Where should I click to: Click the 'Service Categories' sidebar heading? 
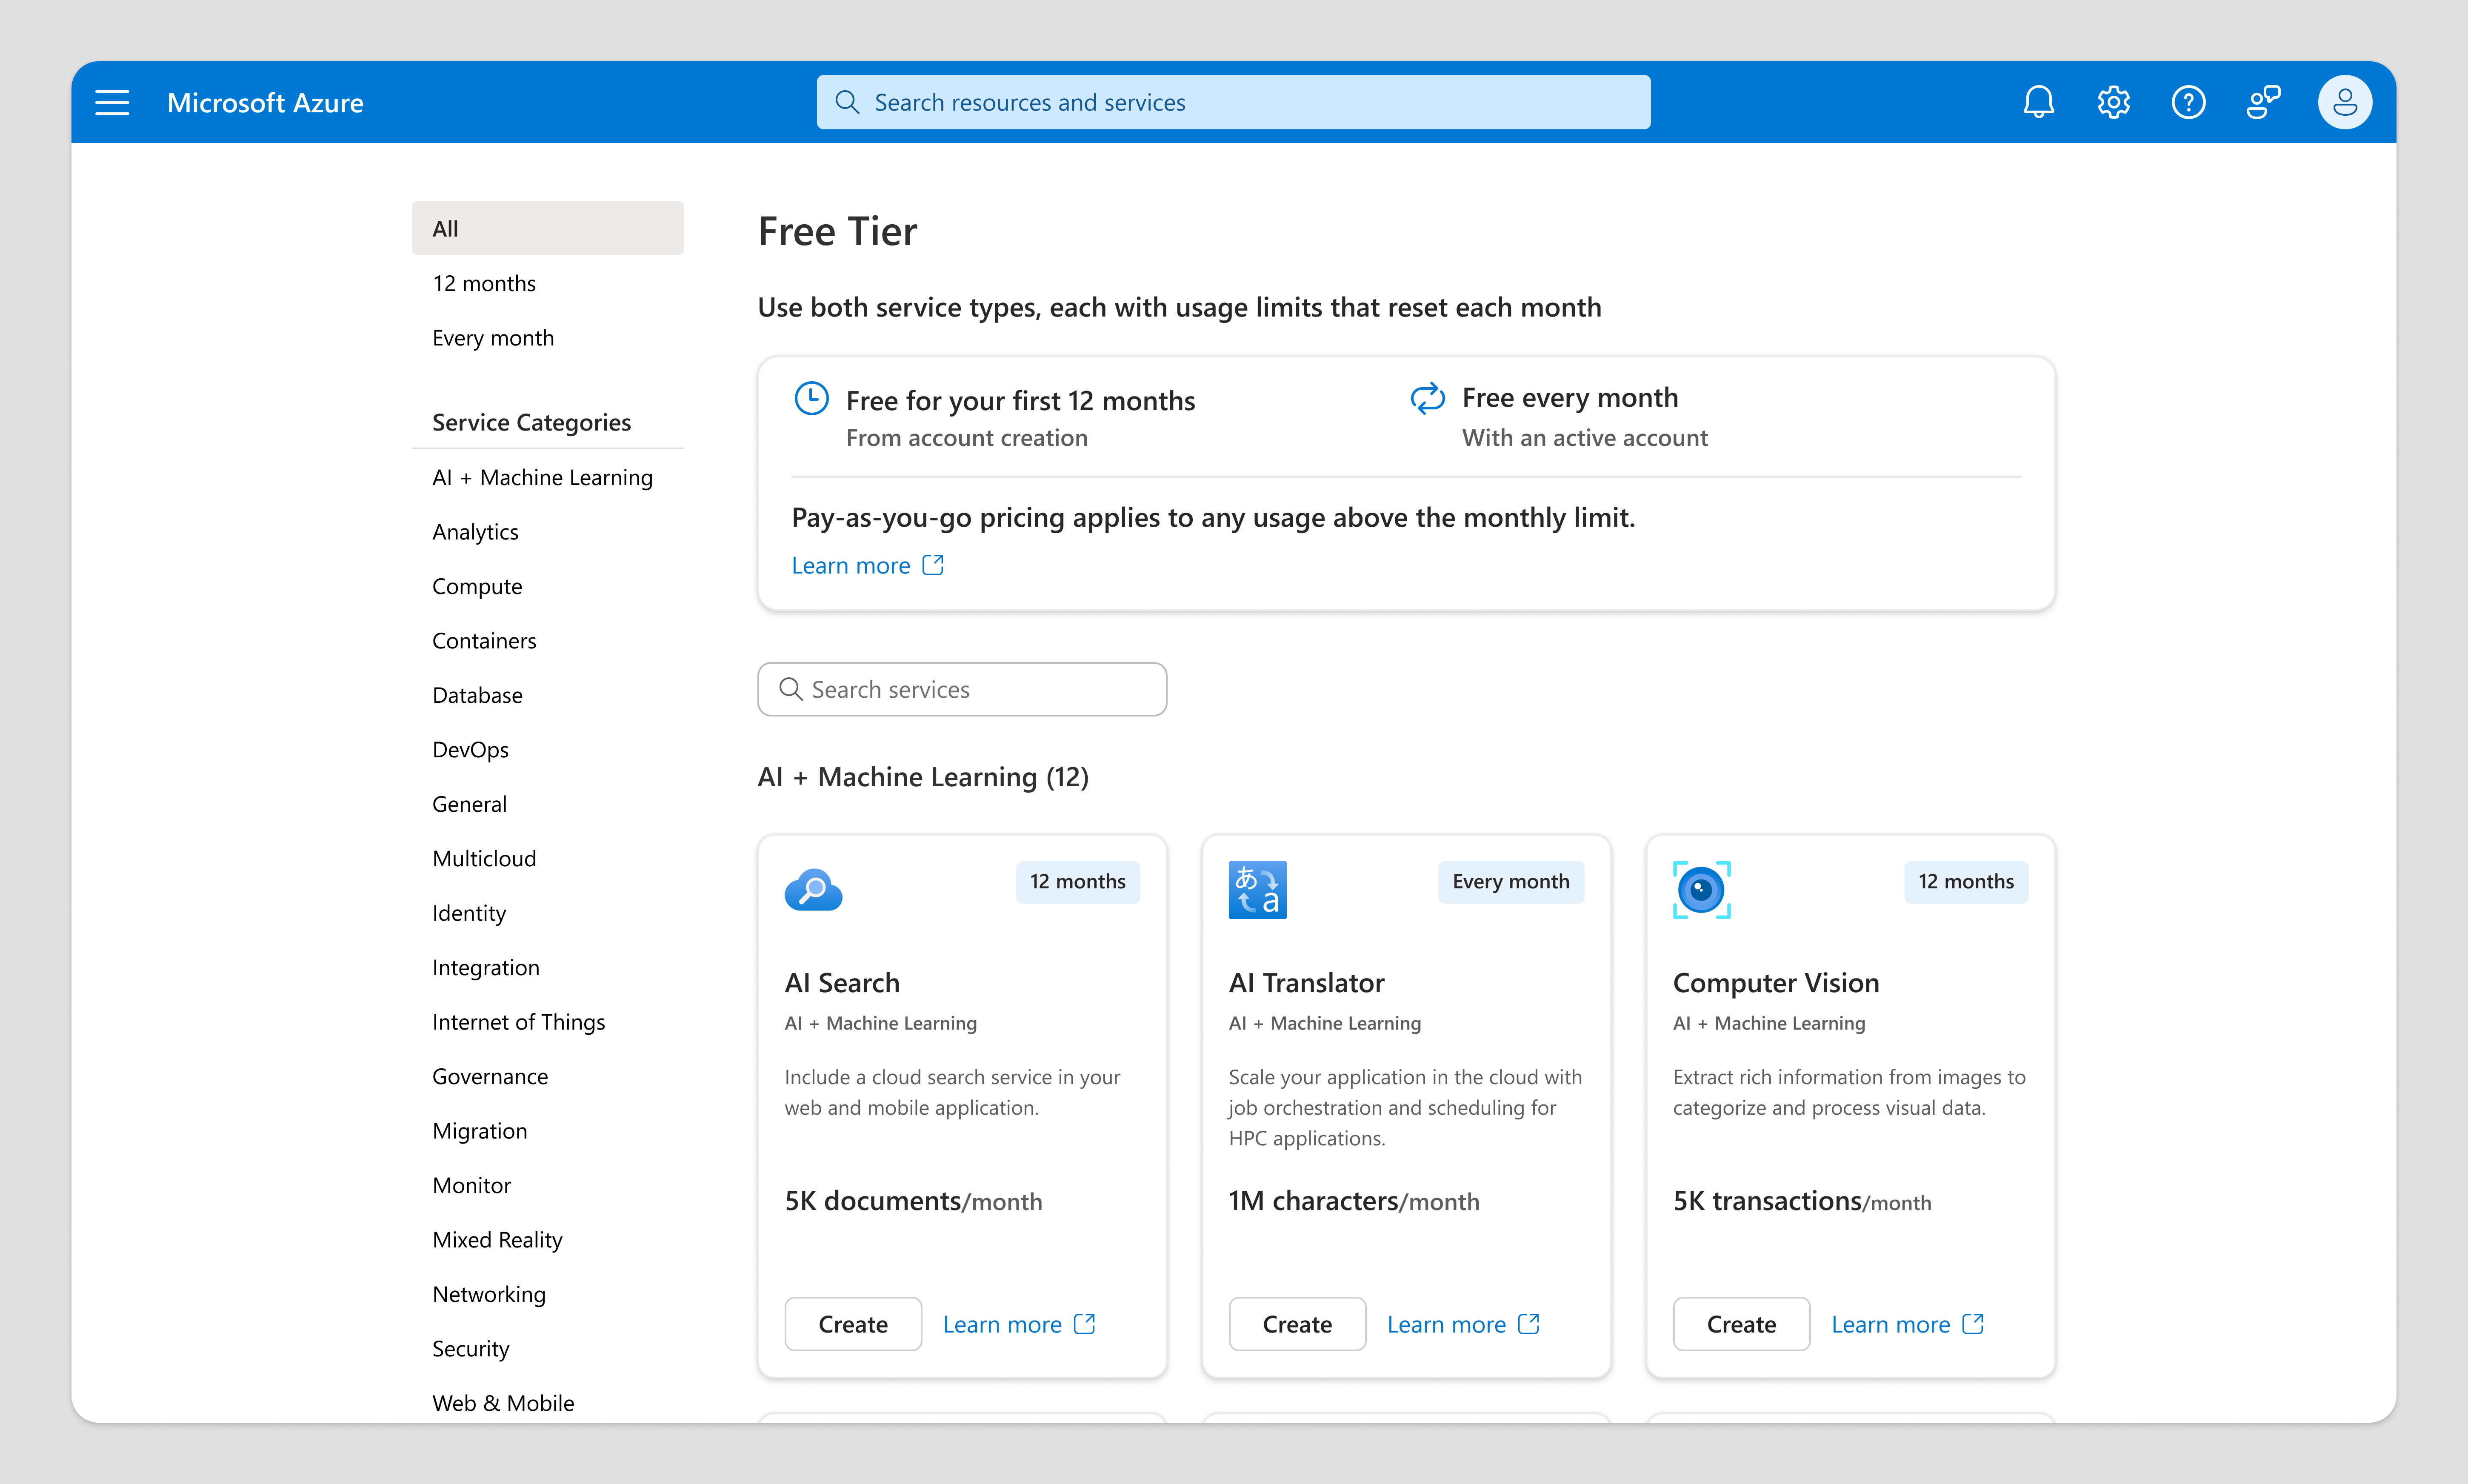531,422
